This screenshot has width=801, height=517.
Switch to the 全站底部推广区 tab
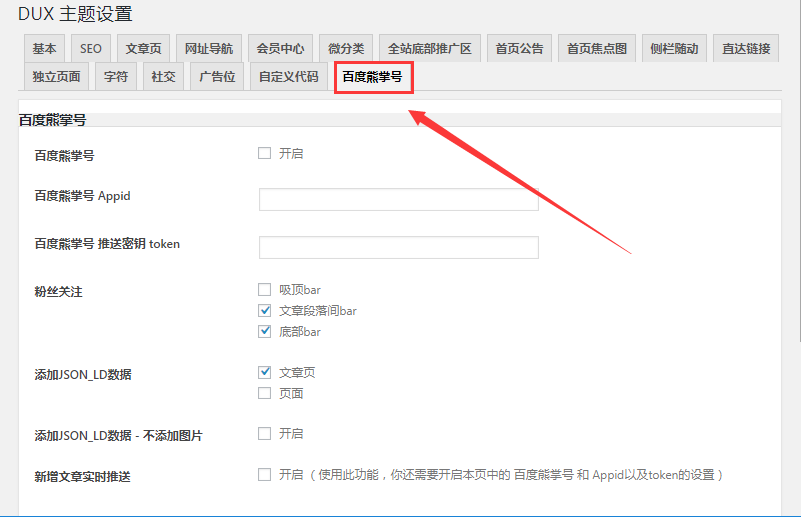pos(430,49)
